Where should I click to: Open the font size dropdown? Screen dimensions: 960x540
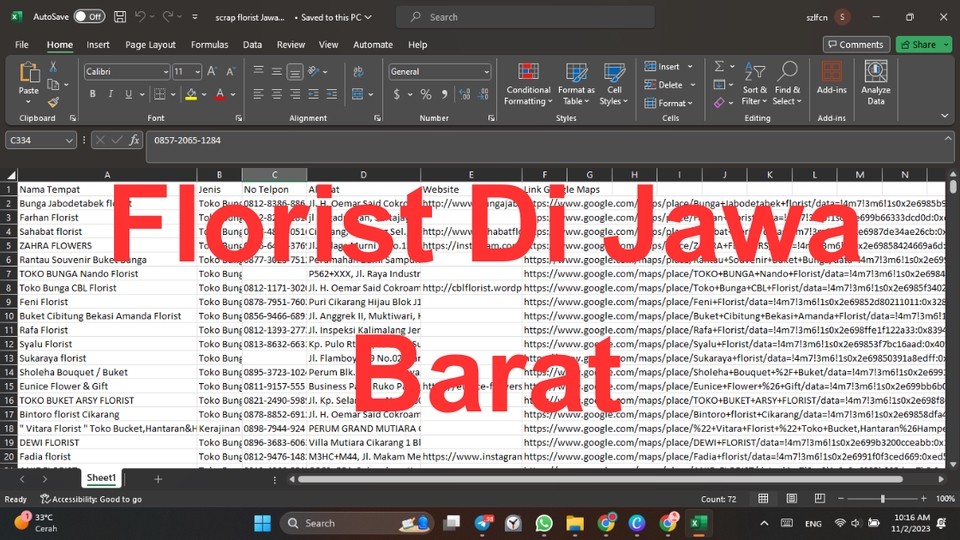(x=197, y=72)
